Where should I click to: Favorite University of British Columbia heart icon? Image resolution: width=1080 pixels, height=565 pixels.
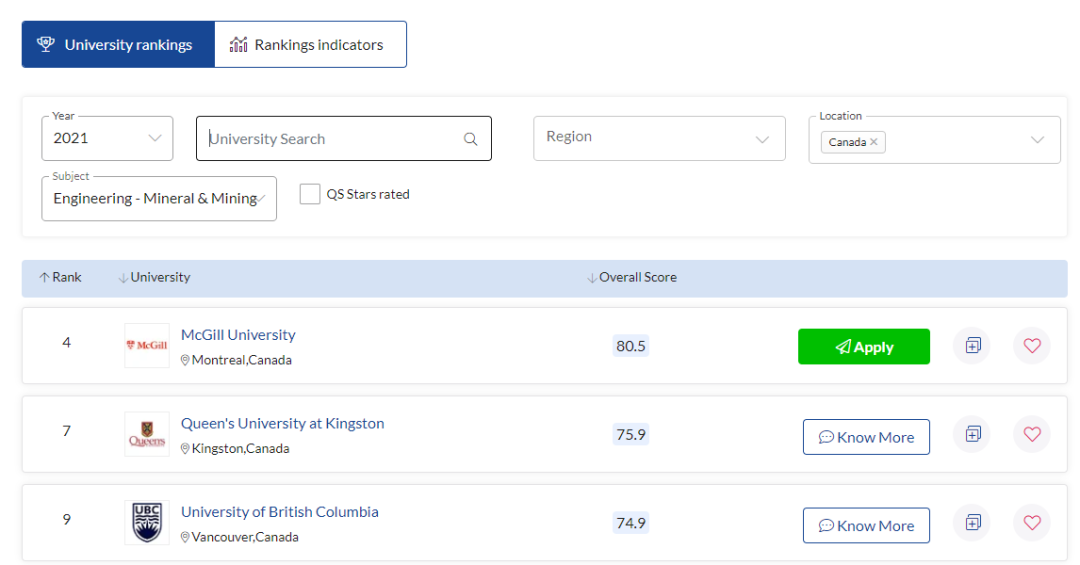coord(1032,523)
